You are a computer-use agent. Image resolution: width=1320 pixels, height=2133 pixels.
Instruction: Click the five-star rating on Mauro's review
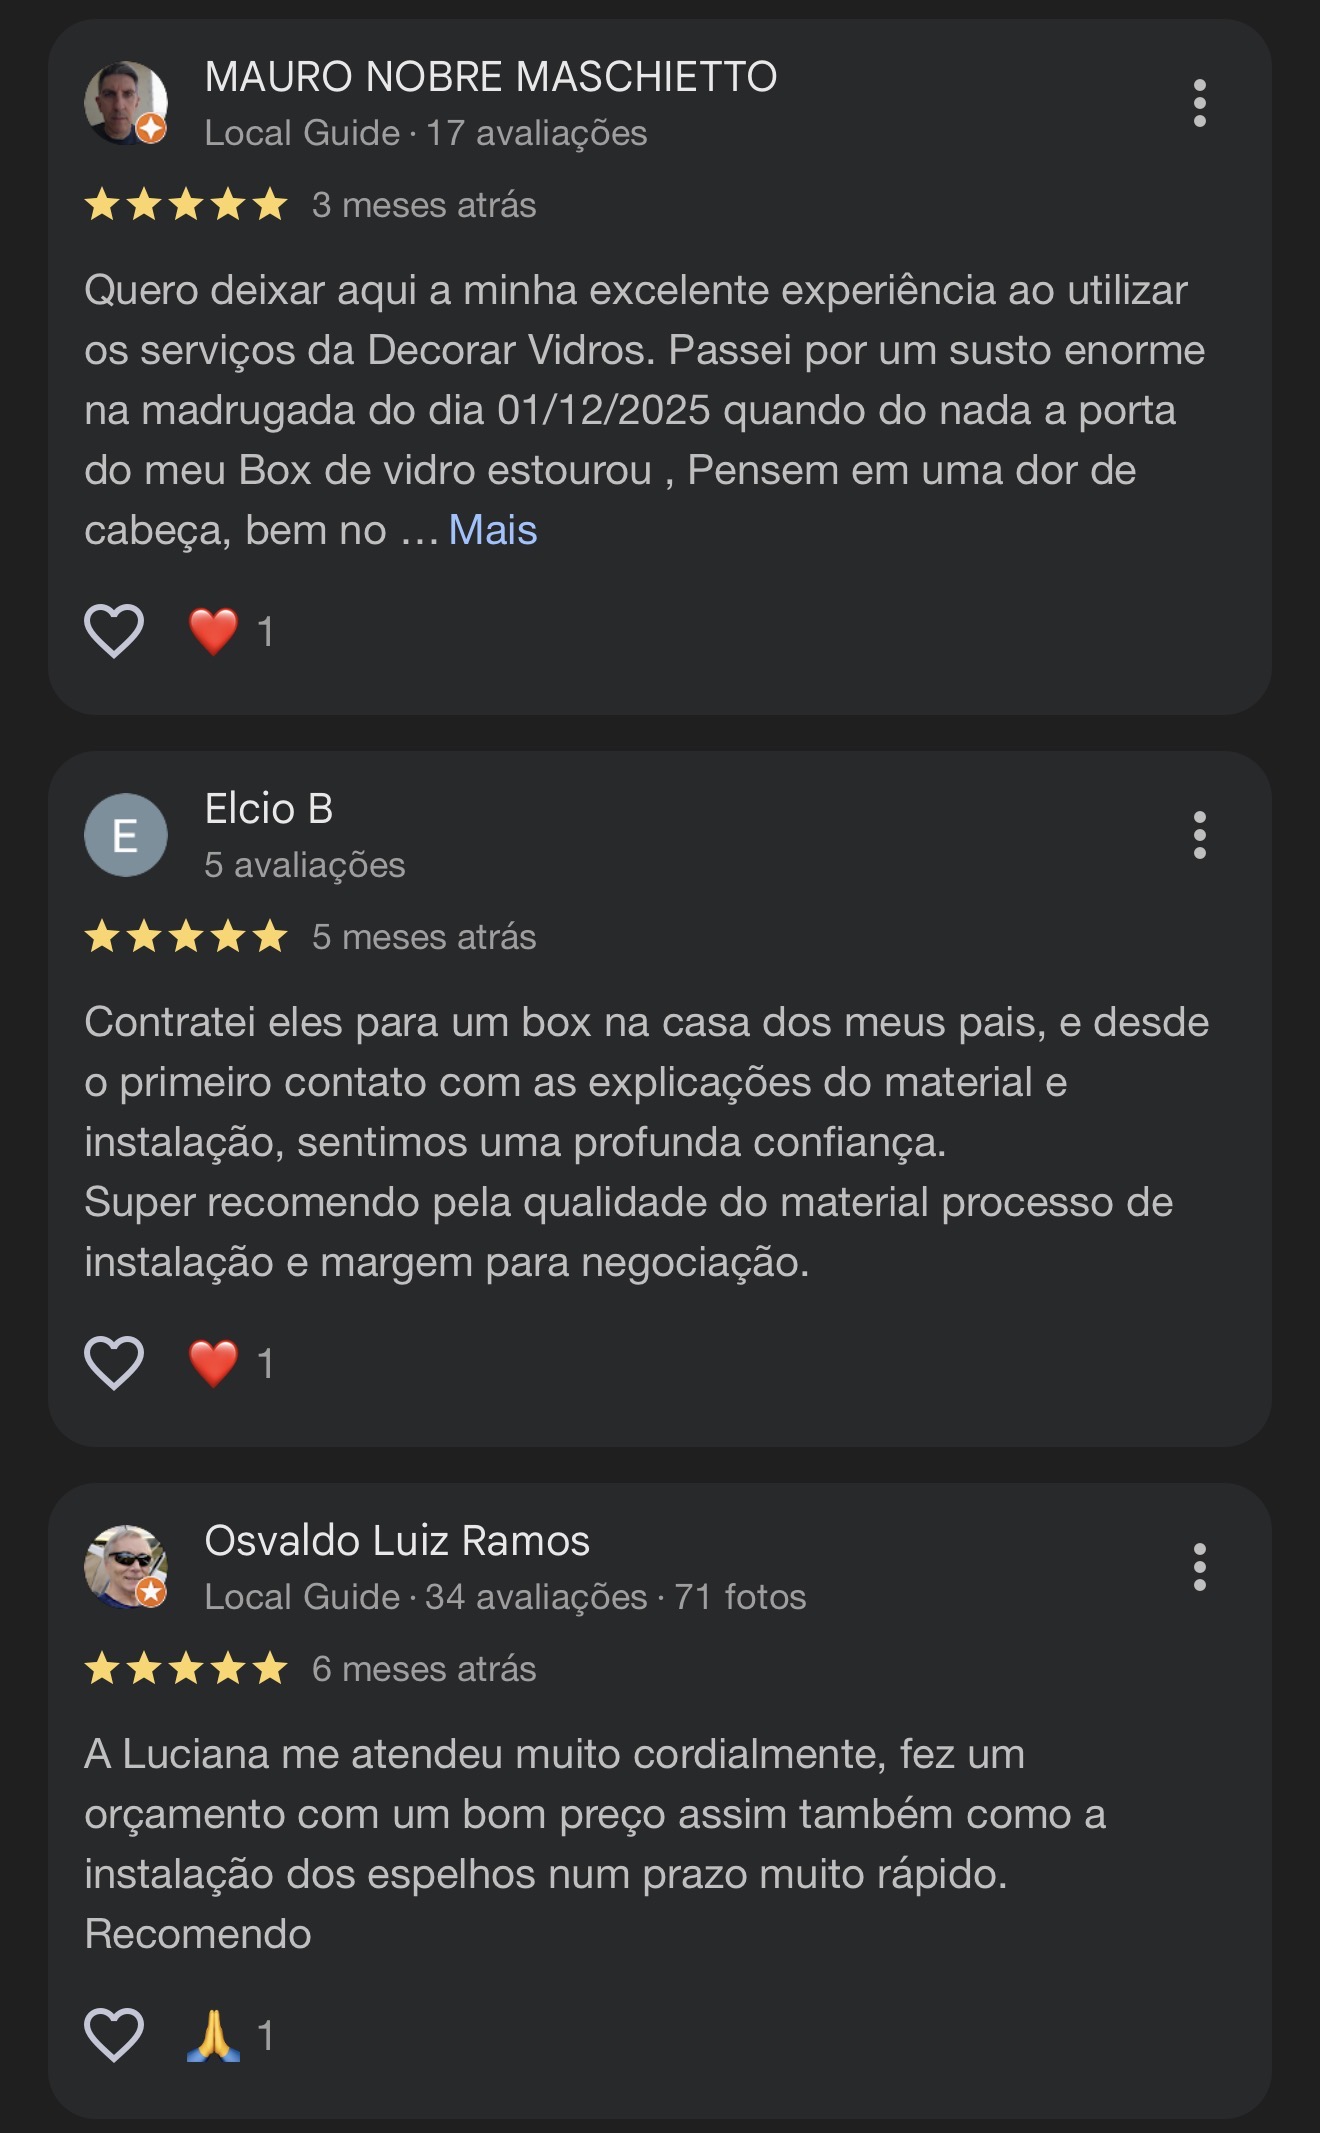(x=186, y=205)
